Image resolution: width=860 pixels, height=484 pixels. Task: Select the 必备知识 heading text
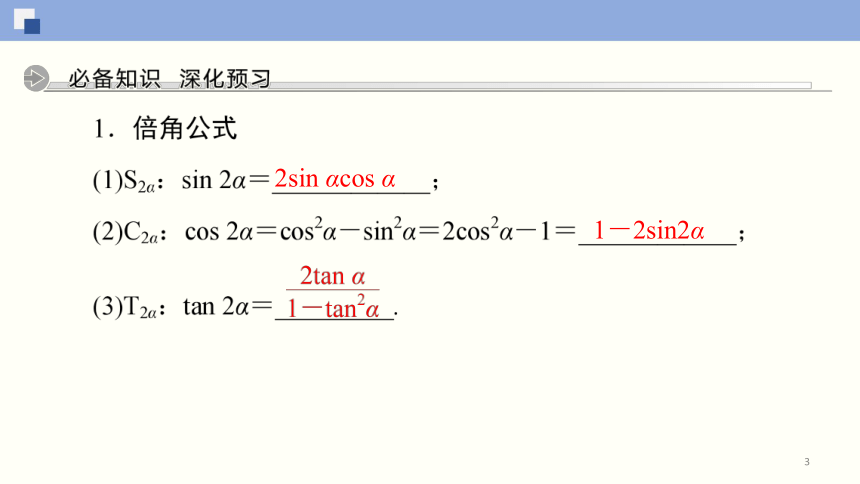pos(114,79)
